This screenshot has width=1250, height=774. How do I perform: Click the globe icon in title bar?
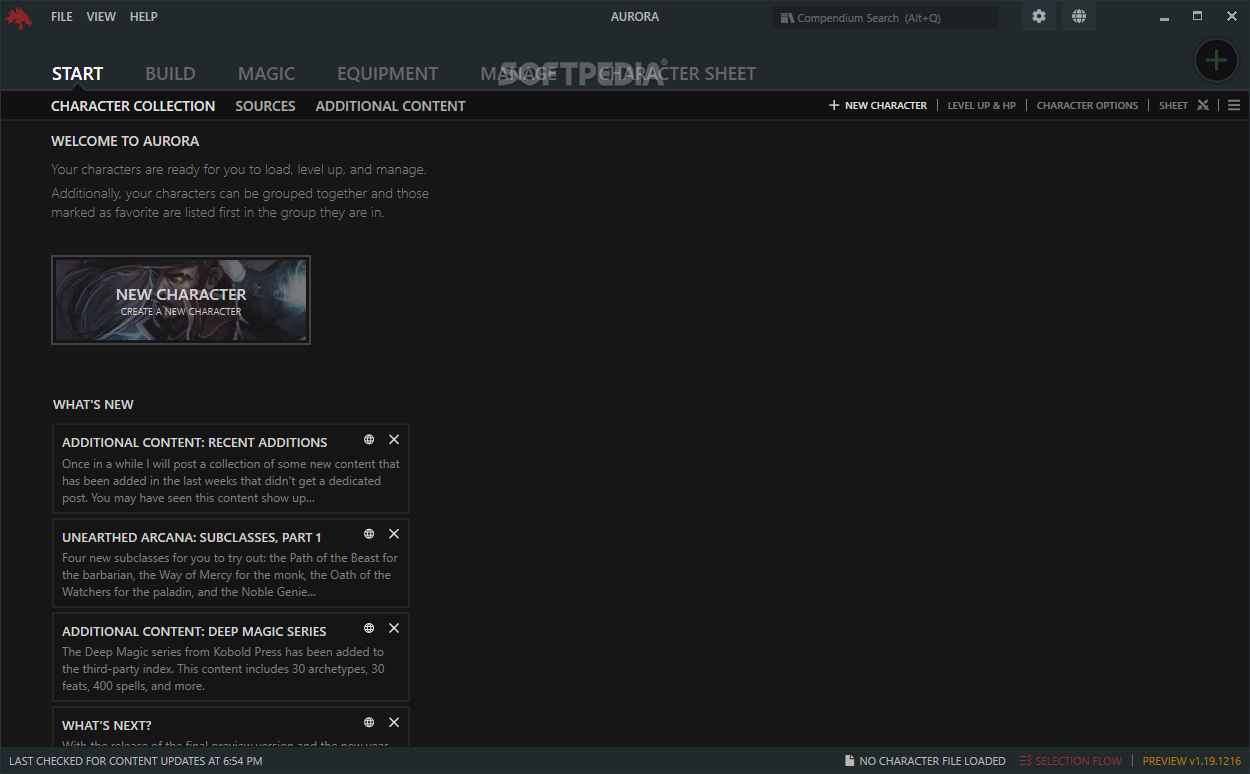click(1079, 17)
